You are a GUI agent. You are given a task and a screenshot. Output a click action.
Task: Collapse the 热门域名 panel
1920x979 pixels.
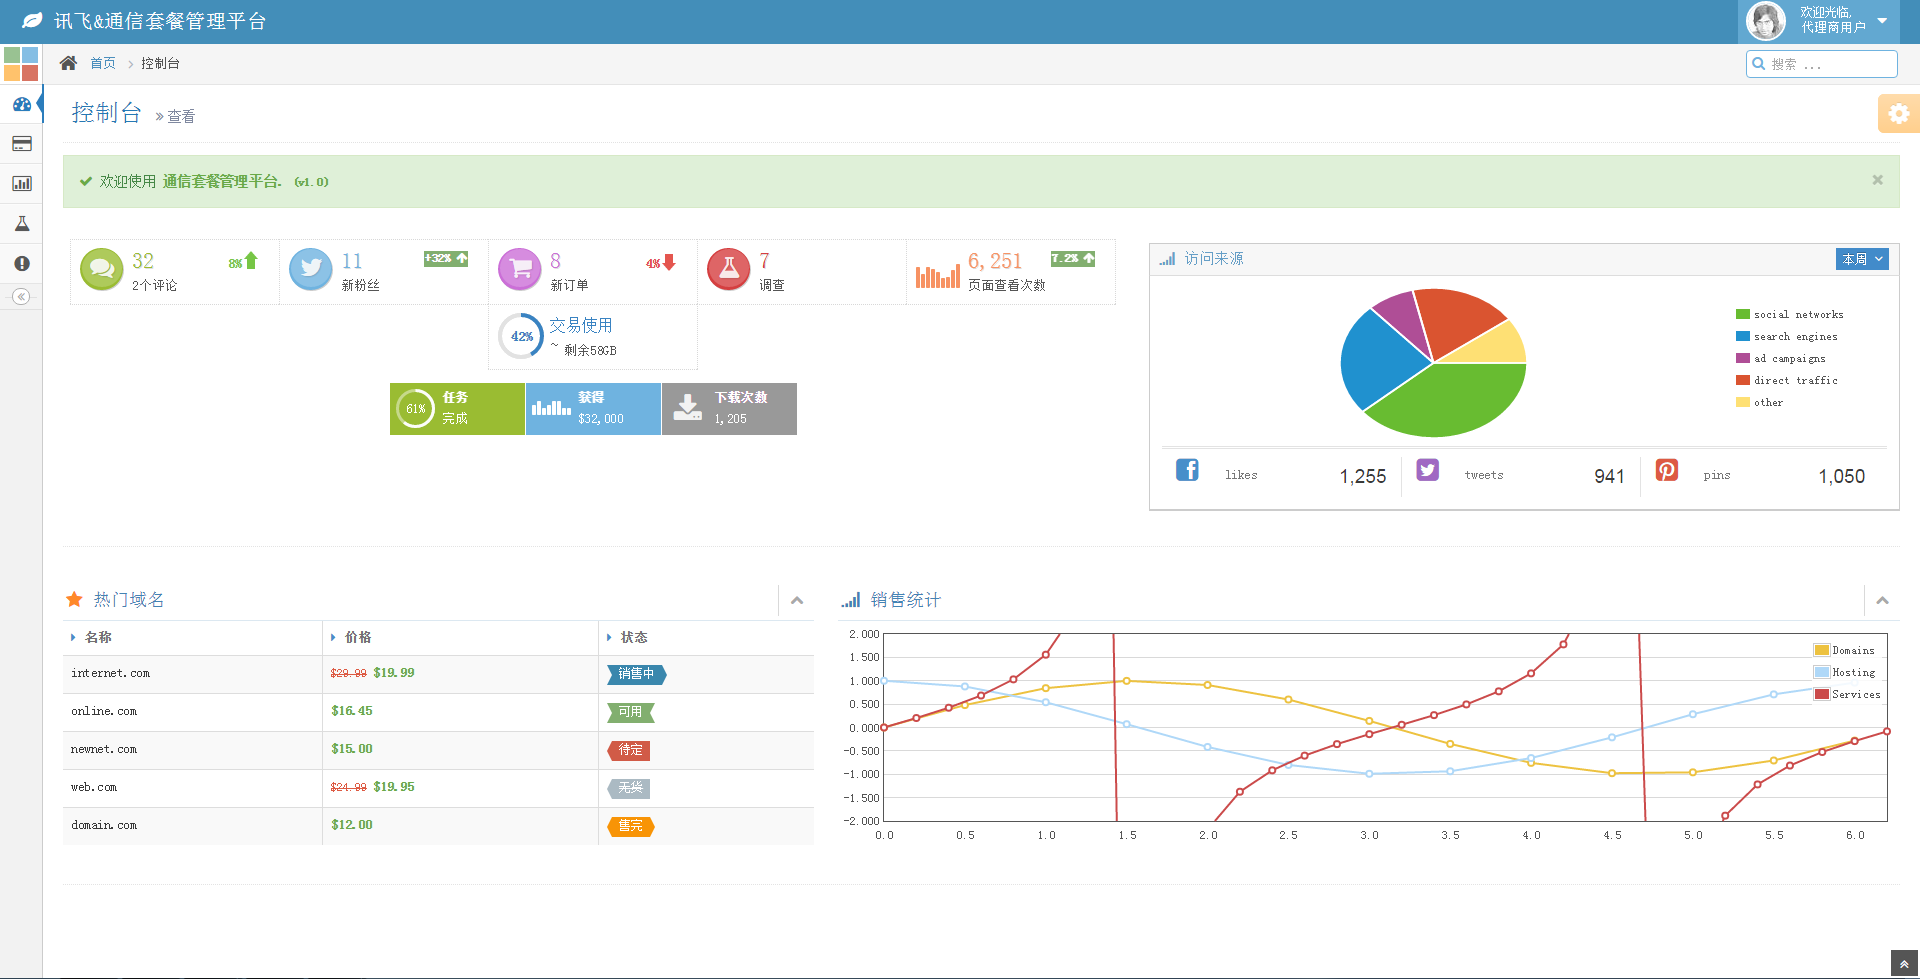pos(797,601)
